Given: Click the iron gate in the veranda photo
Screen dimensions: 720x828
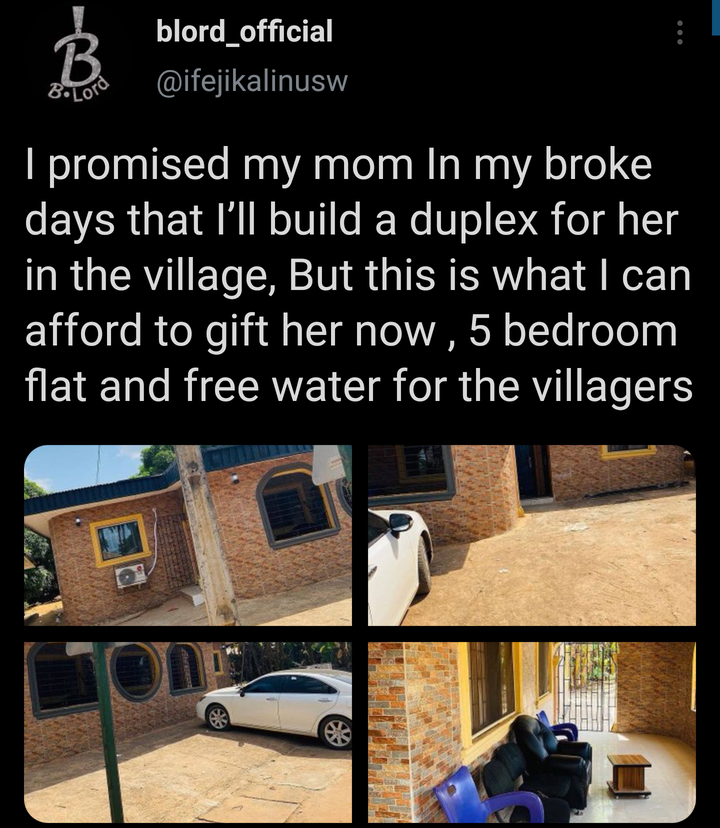Looking at the screenshot, I should point(586,685).
